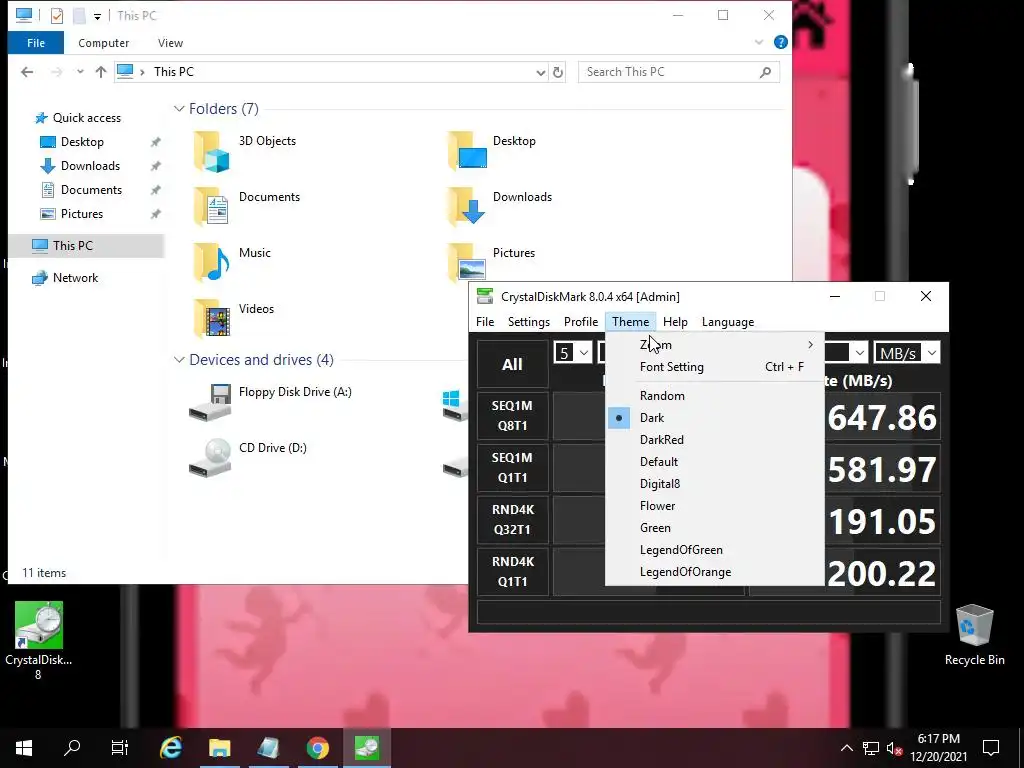1024x768 pixels.
Task: Click the Search This PC field
Action: tap(679, 72)
